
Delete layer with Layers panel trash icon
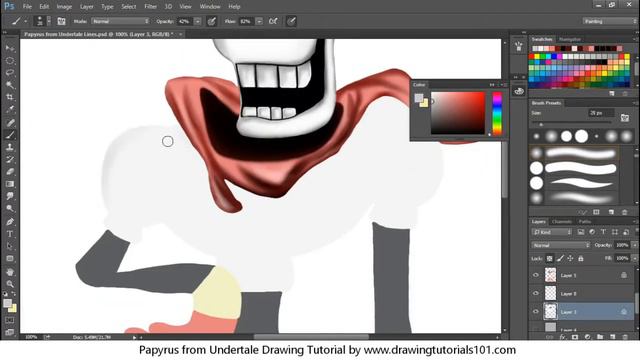(625, 337)
